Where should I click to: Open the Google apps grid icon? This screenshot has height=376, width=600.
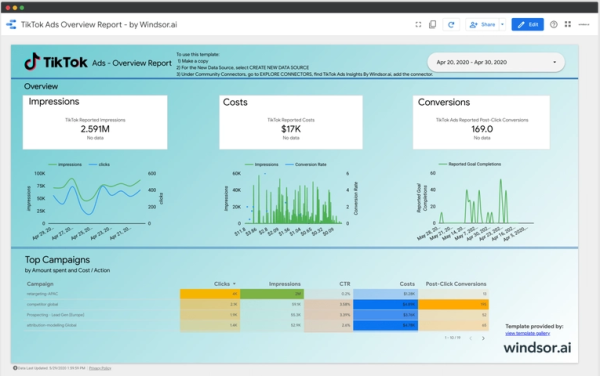tap(568, 24)
